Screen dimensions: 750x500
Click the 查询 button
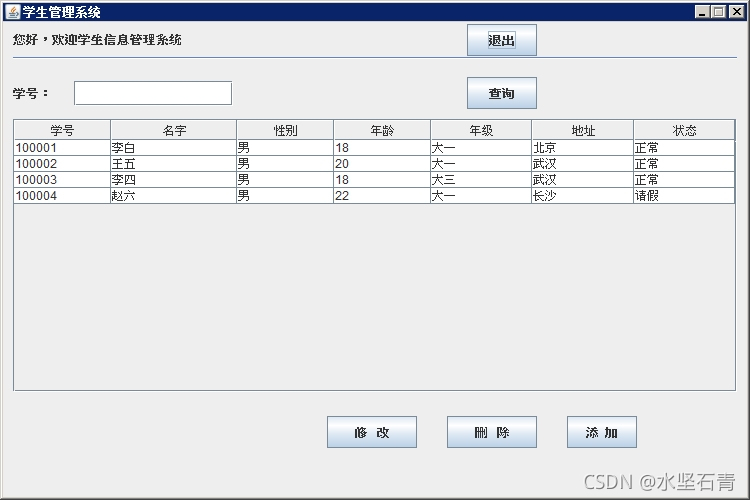(x=502, y=93)
